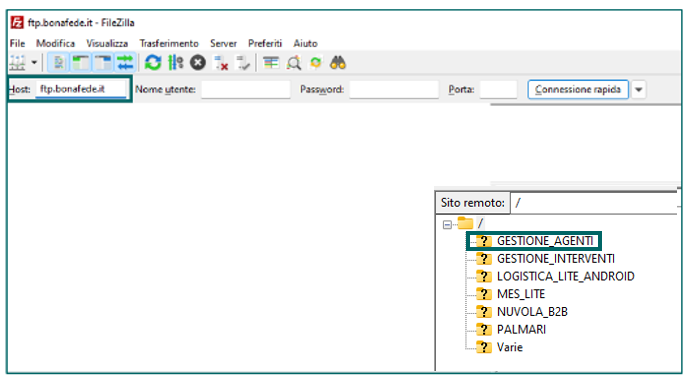Open the Modifica menu
Screen dimensions: 695x384
point(55,43)
